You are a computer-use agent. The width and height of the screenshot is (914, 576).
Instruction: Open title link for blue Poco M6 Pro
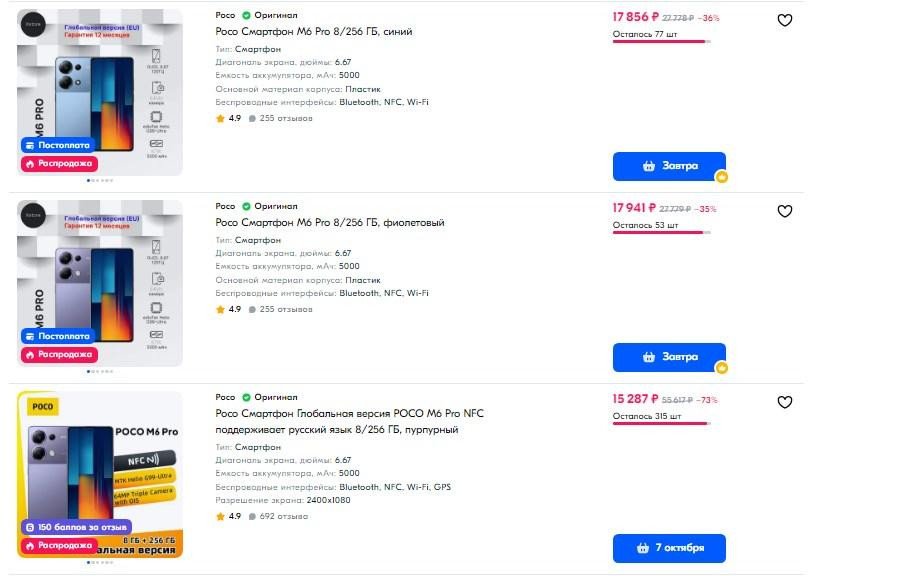click(314, 32)
